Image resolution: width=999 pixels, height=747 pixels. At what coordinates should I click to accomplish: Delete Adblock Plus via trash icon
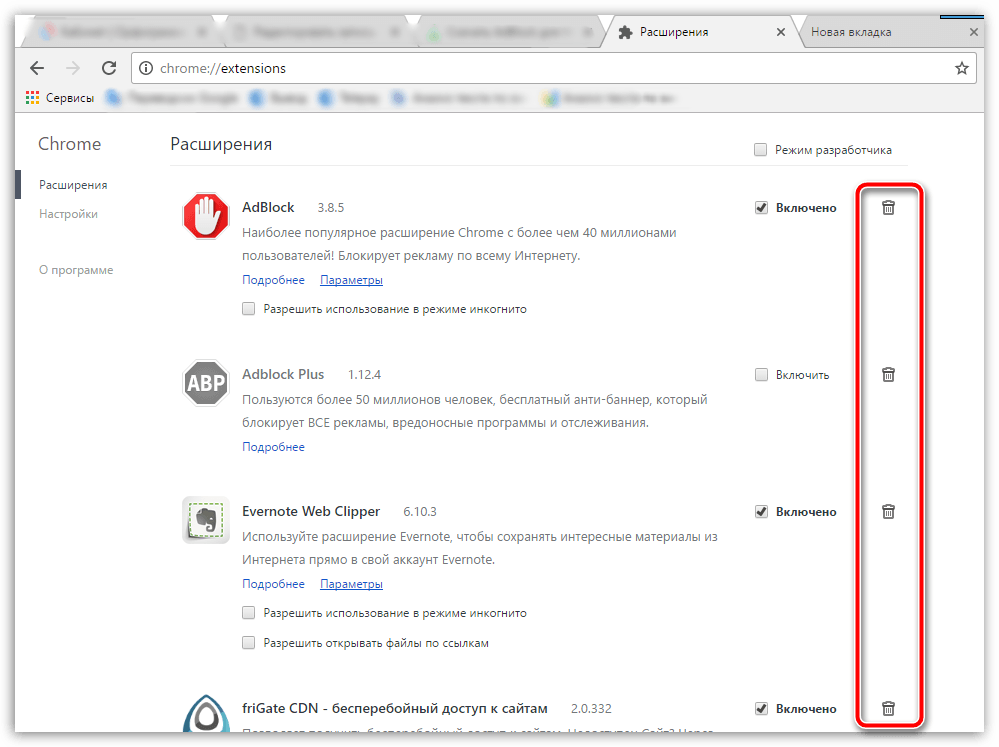pyautogui.click(x=888, y=375)
